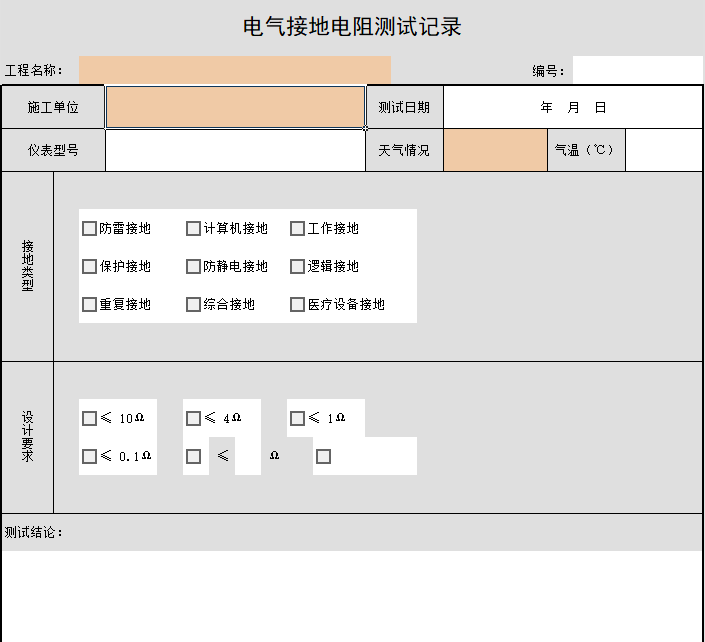Check the 综合接地 checkbox
Image resolution: width=705 pixels, height=642 pixels.
193,305
